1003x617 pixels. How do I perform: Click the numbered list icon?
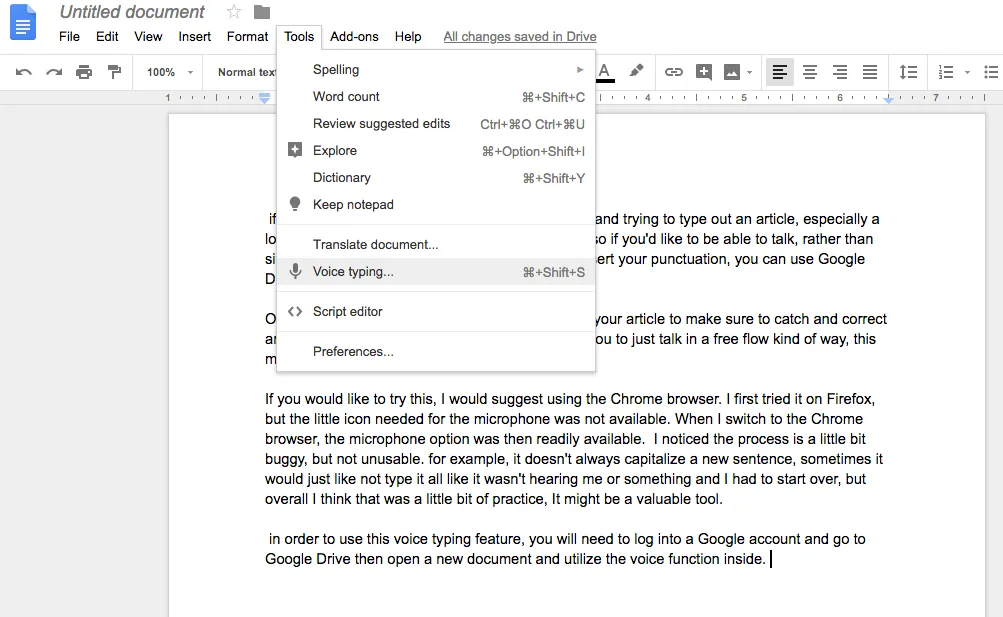click(945, 72)
